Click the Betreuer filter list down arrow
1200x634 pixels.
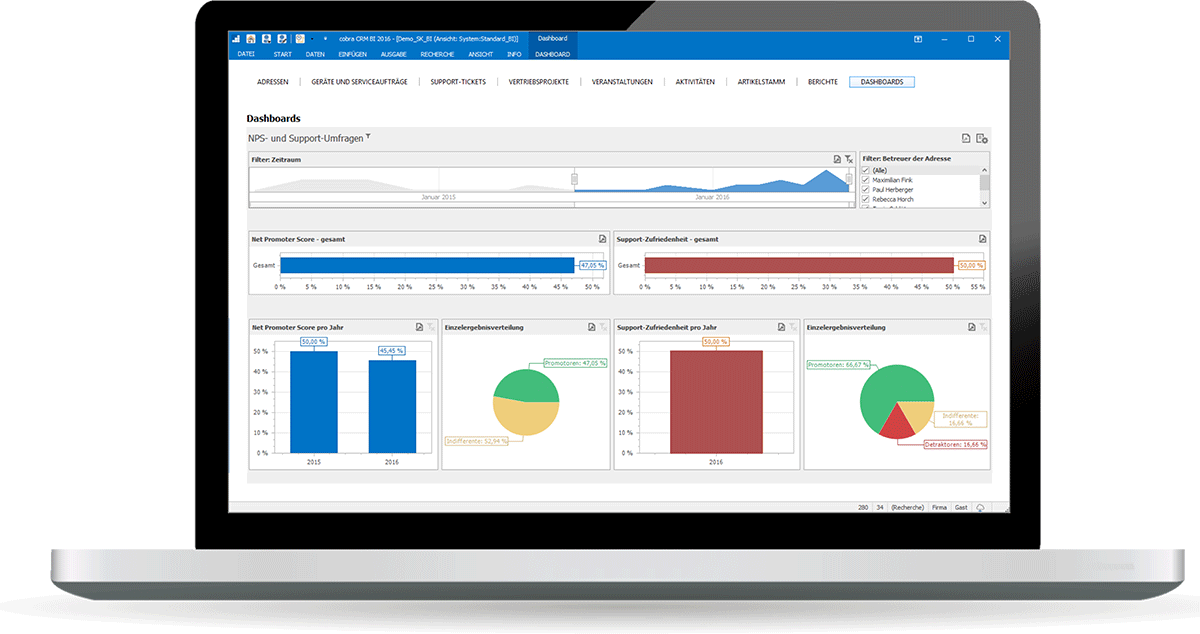tap(984, 202)
